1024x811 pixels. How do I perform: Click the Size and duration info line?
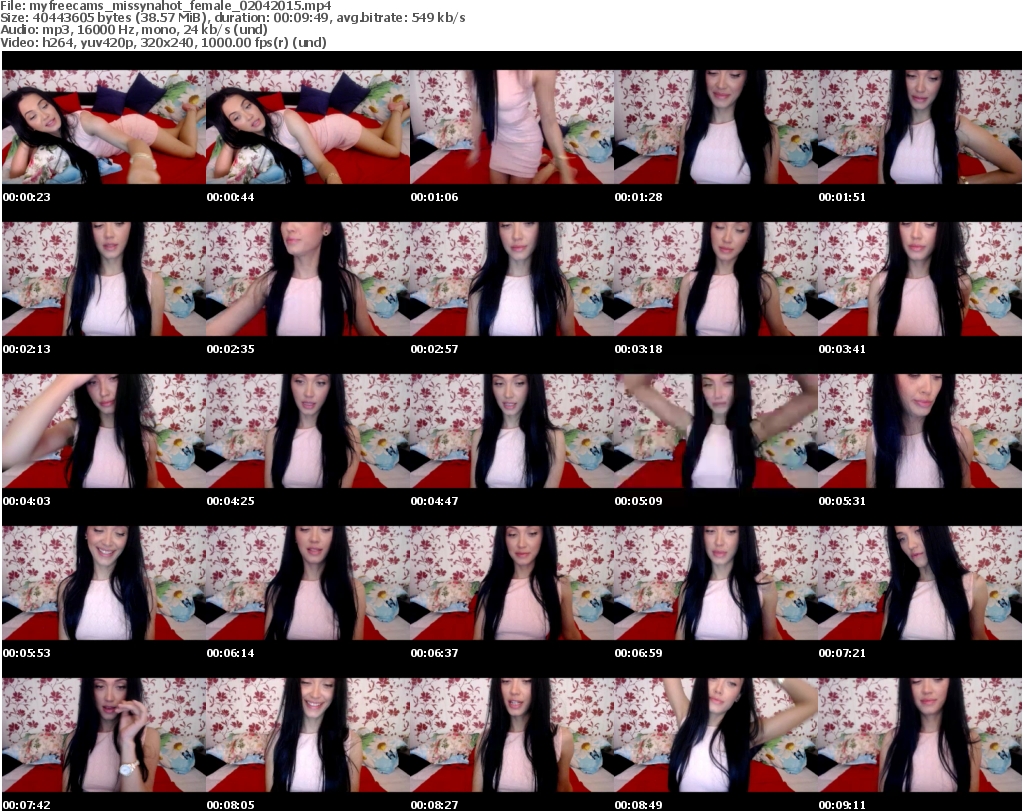[232, 18]
